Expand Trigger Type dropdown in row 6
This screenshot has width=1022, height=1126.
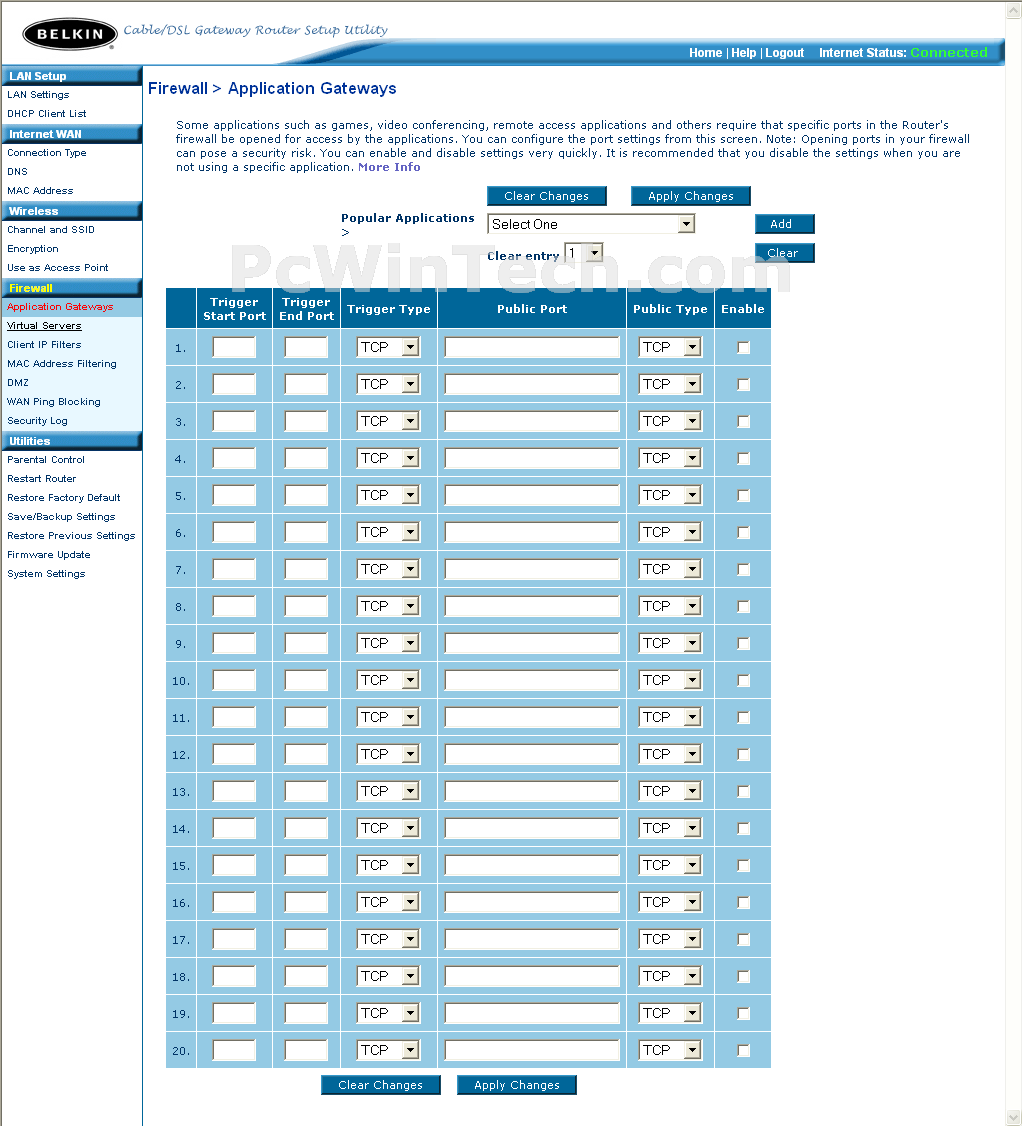click(x=388, y=532)
